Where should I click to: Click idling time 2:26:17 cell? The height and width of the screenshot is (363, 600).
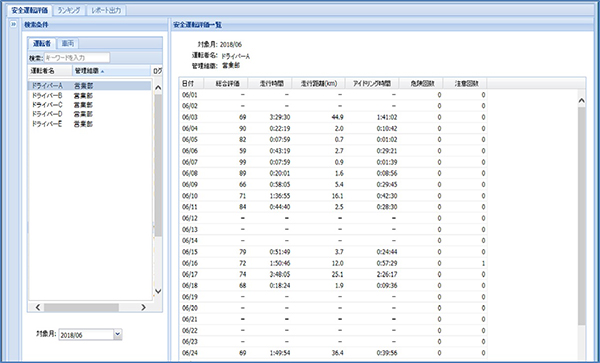click(x=387, y=275)
